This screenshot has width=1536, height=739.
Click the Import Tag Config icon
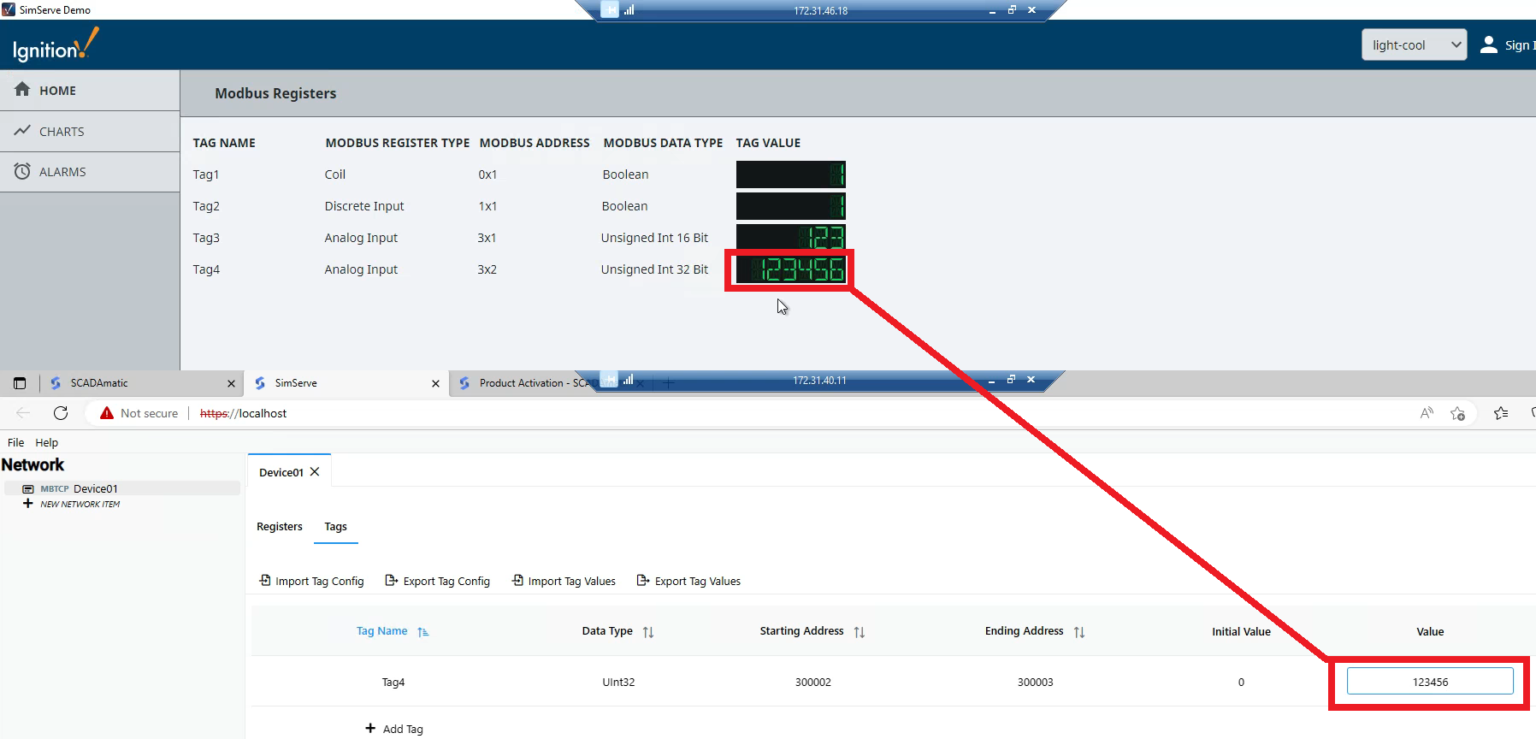[x=265, y=580]
